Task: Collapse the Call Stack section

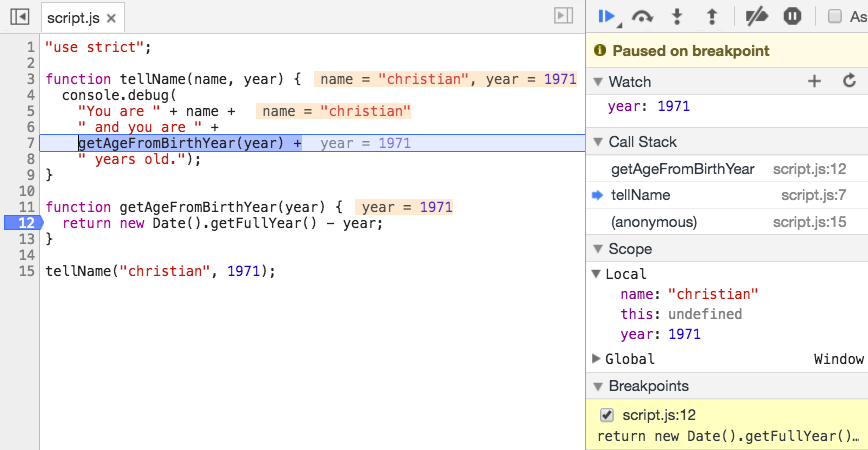Action: [598, 142]
